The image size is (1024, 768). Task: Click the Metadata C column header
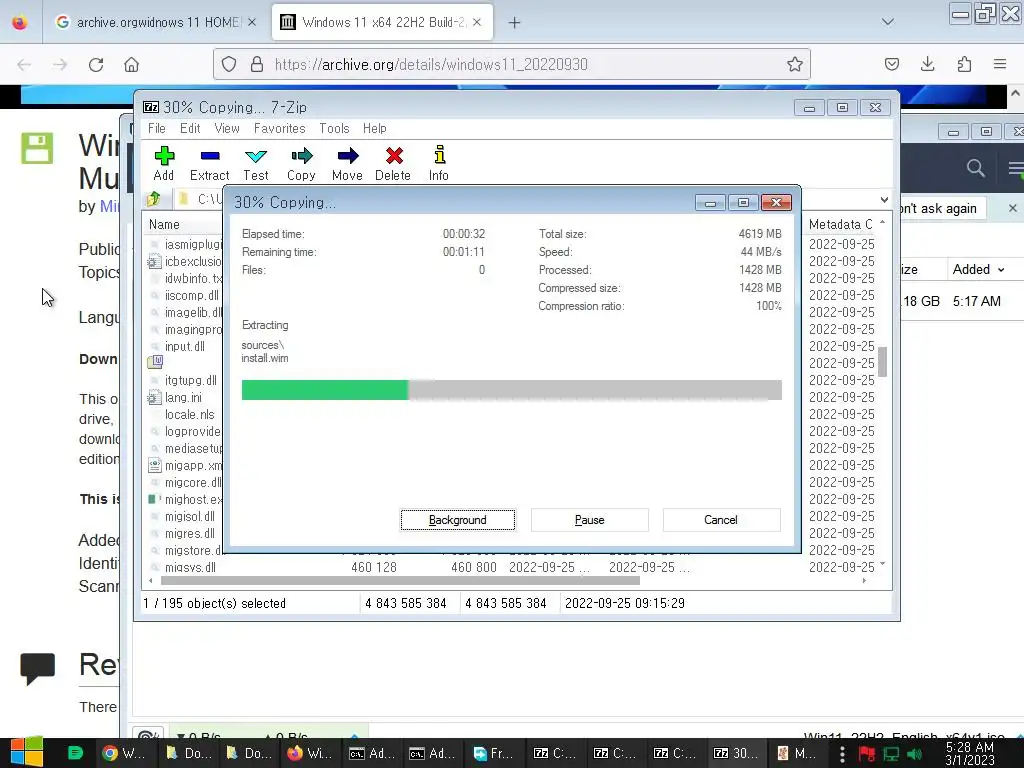(x=840, y=224)
